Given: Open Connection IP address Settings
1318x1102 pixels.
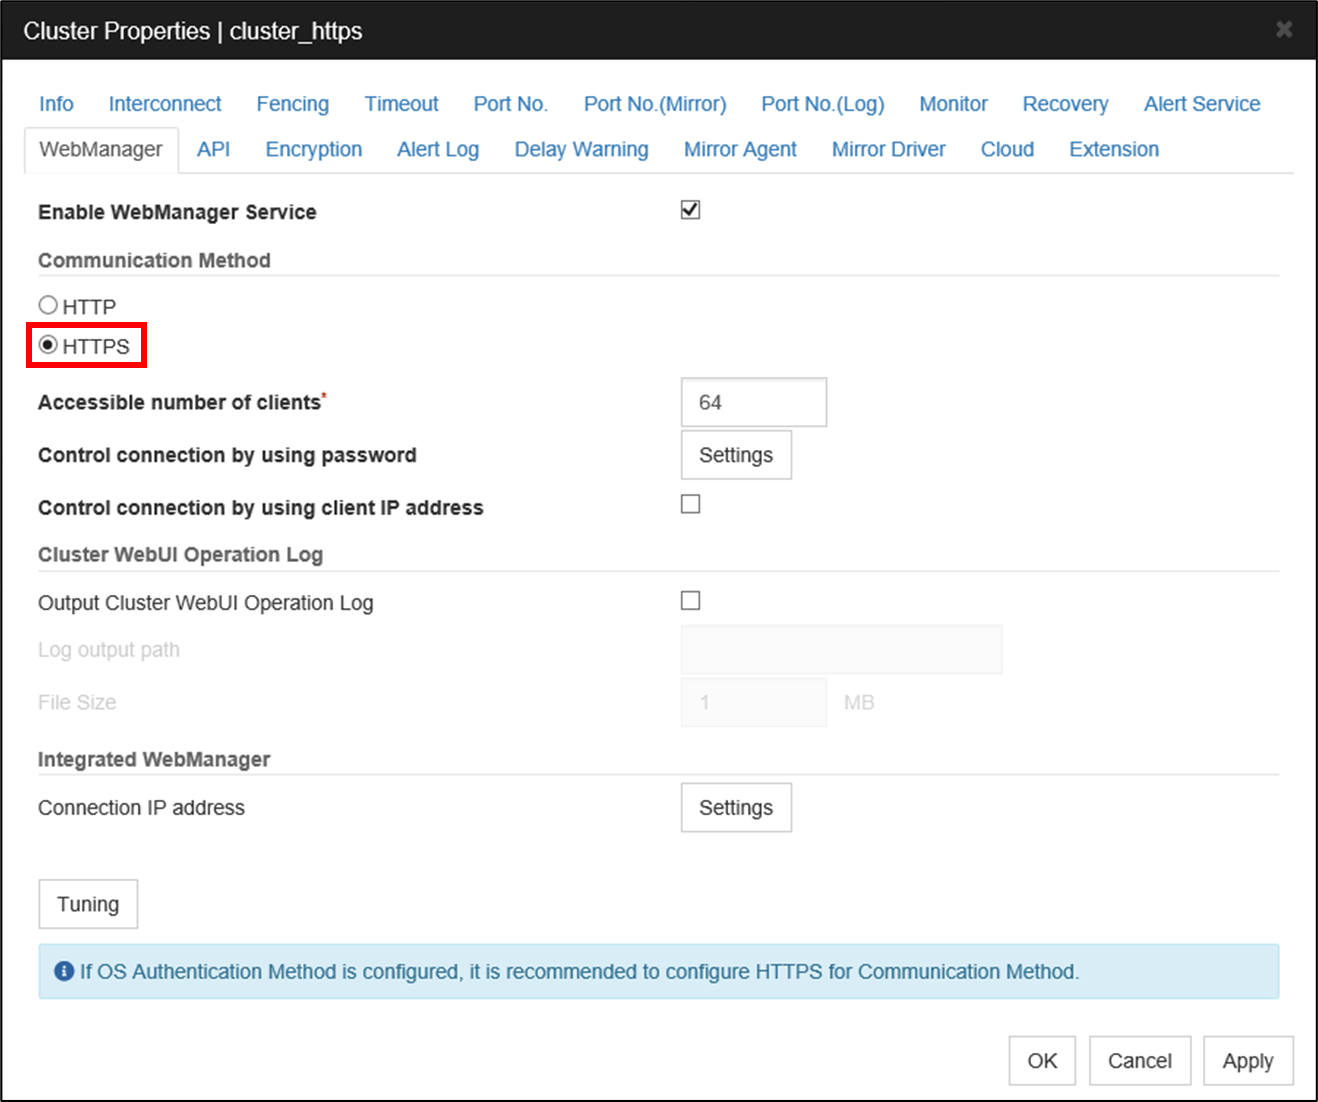Looking at the screenshot, I should [x=736, y=807].
